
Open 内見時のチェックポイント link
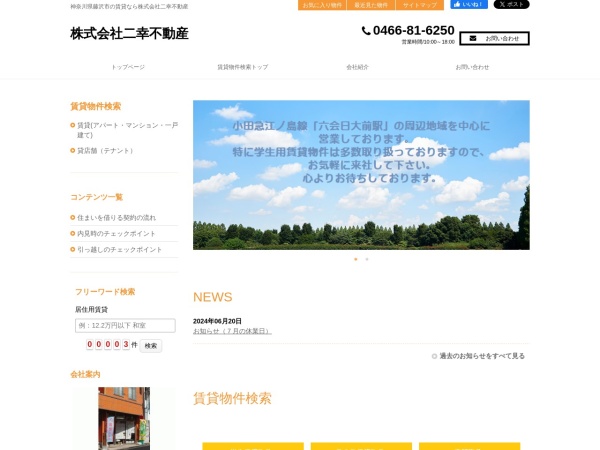coord(116,234)
